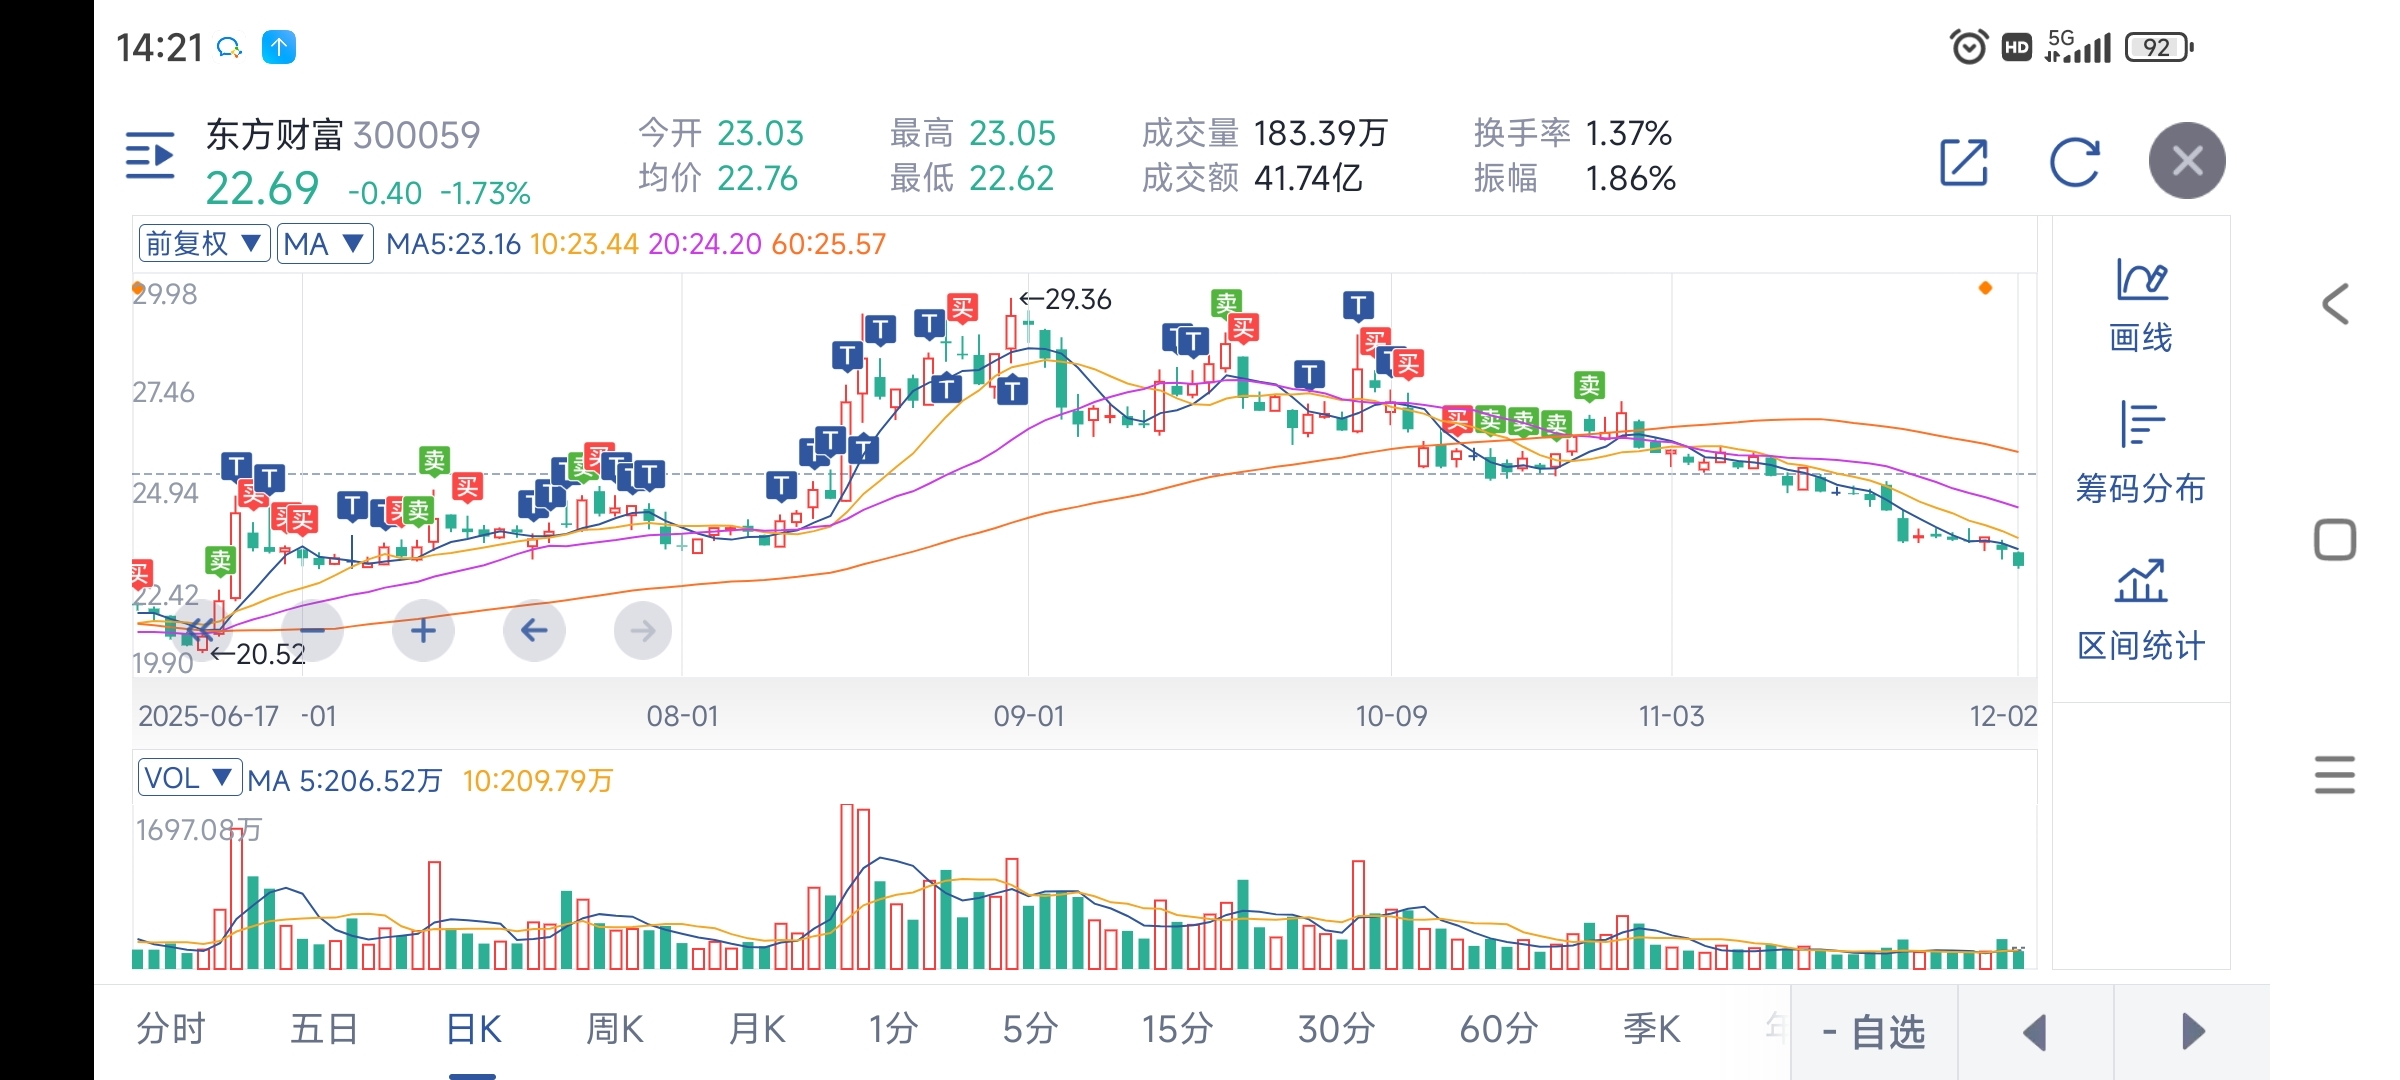
Task: Switch to 分时 intraday tab
Action: click(171, 1029)
